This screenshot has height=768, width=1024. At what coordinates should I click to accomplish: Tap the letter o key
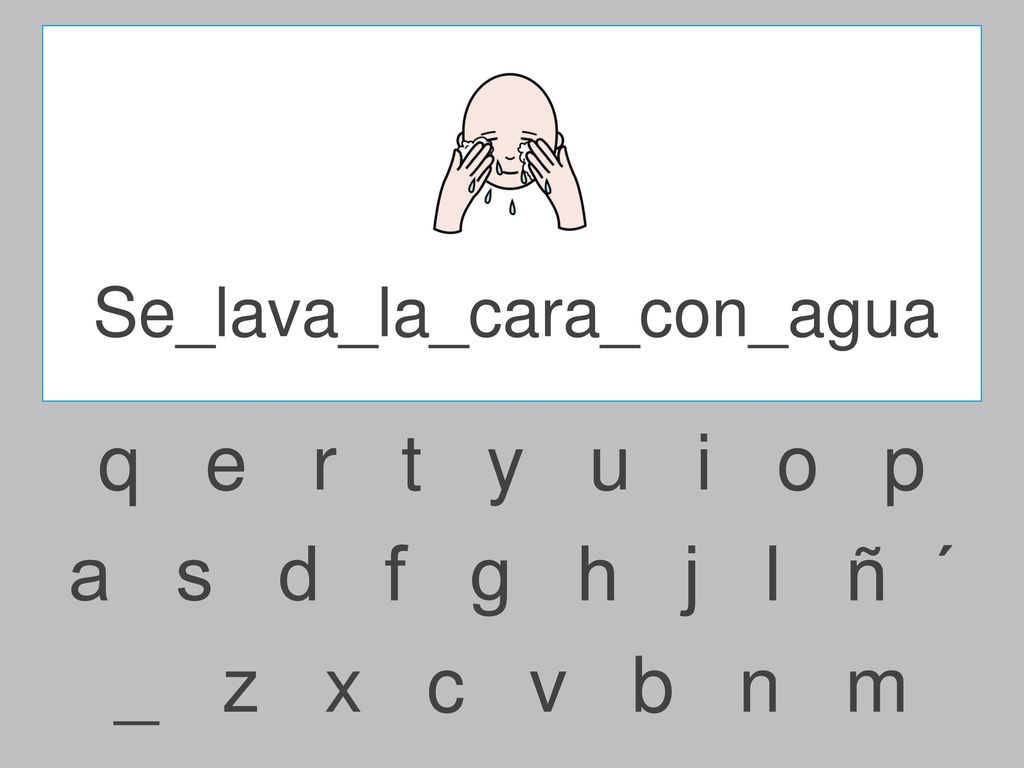pos(797,469)
